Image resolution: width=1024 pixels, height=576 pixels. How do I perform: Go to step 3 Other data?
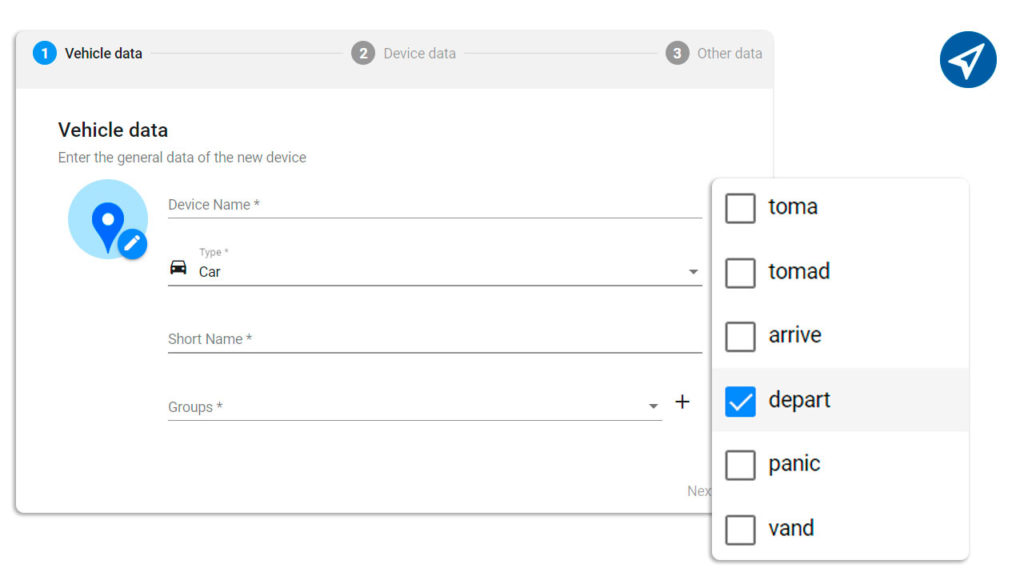714,54
